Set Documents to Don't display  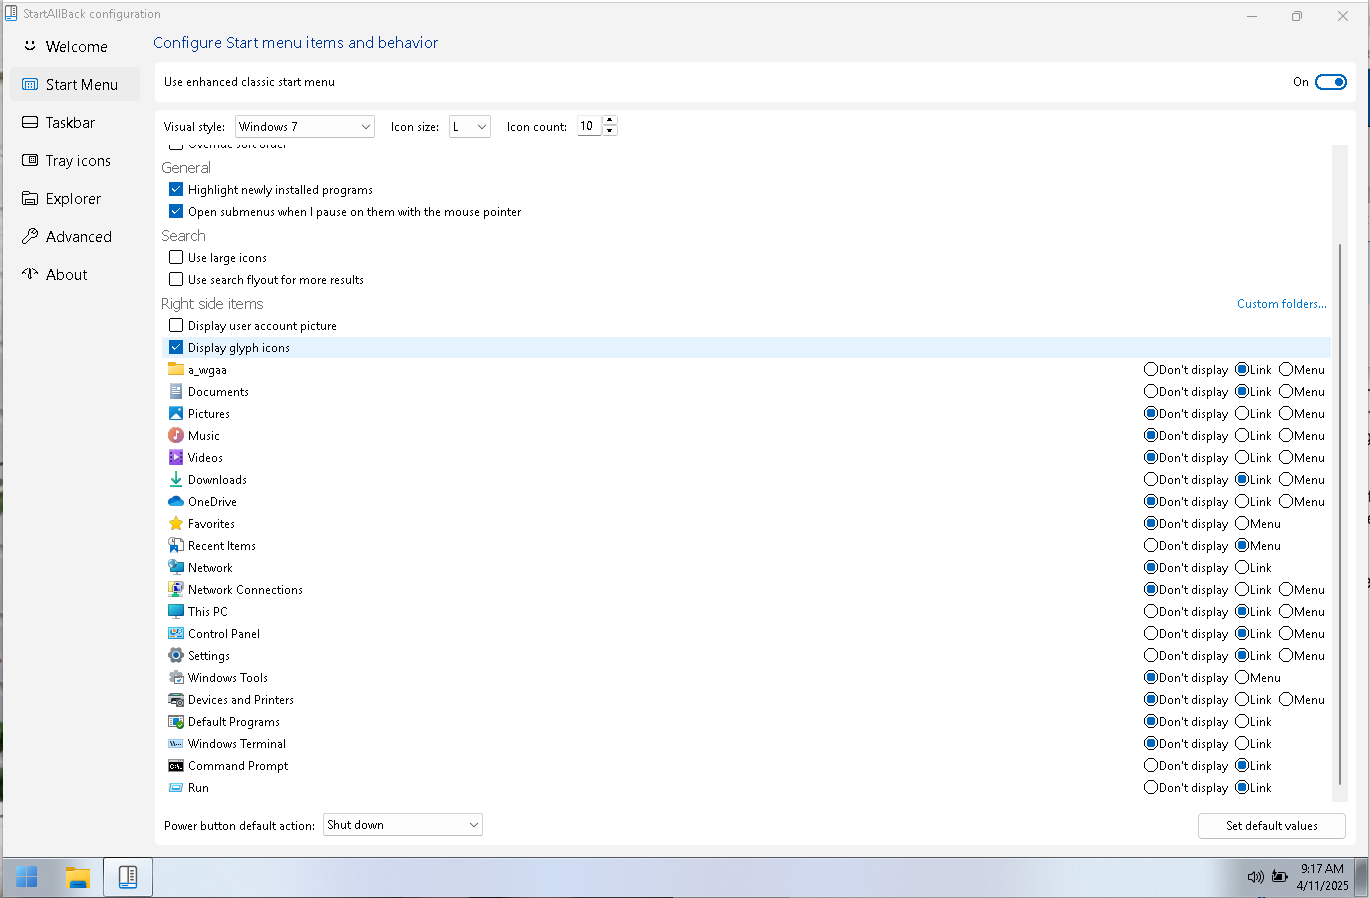[1151, 391]
